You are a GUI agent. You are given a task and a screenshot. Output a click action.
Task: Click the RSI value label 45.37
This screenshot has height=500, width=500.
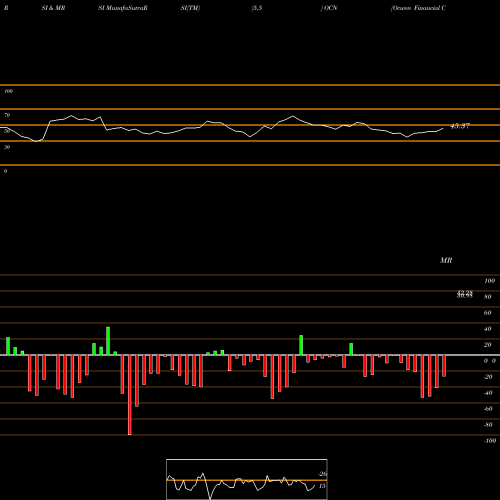tap(460, 126)
